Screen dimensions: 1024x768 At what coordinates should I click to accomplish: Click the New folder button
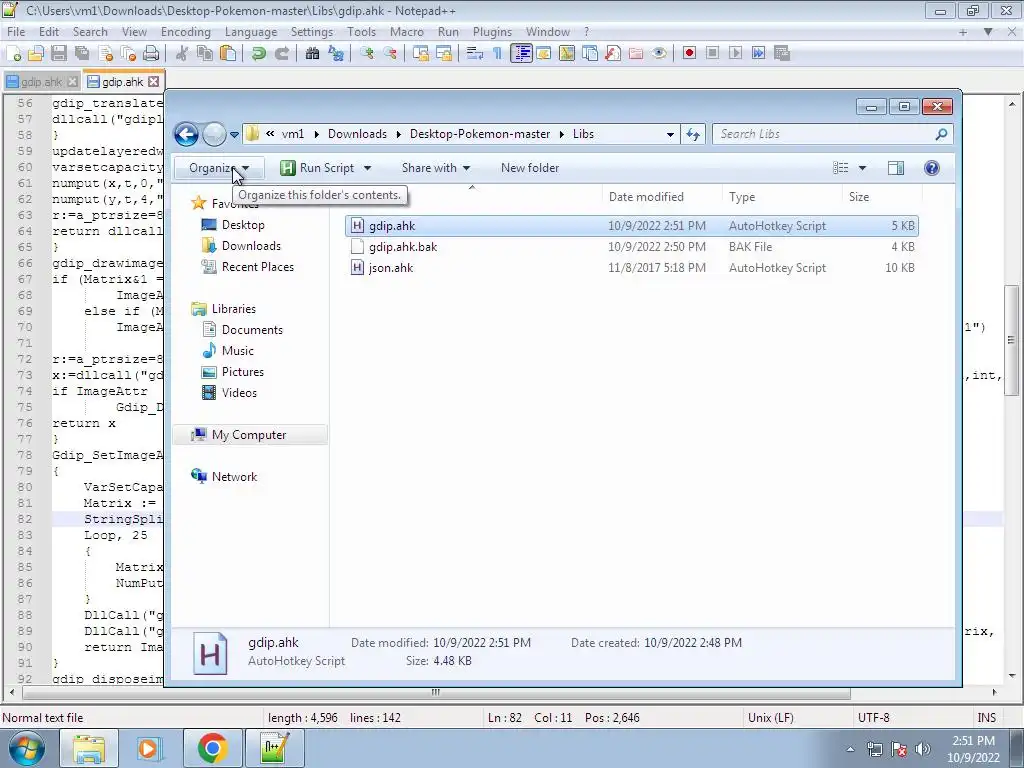pos(530,168)
